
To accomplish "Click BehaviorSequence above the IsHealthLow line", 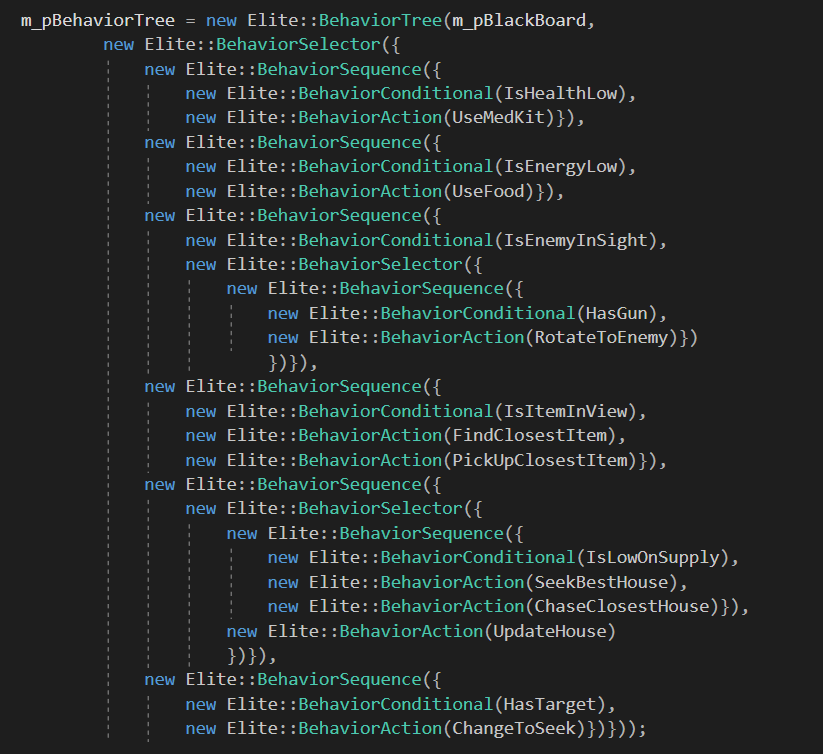I will click(339, 69).
